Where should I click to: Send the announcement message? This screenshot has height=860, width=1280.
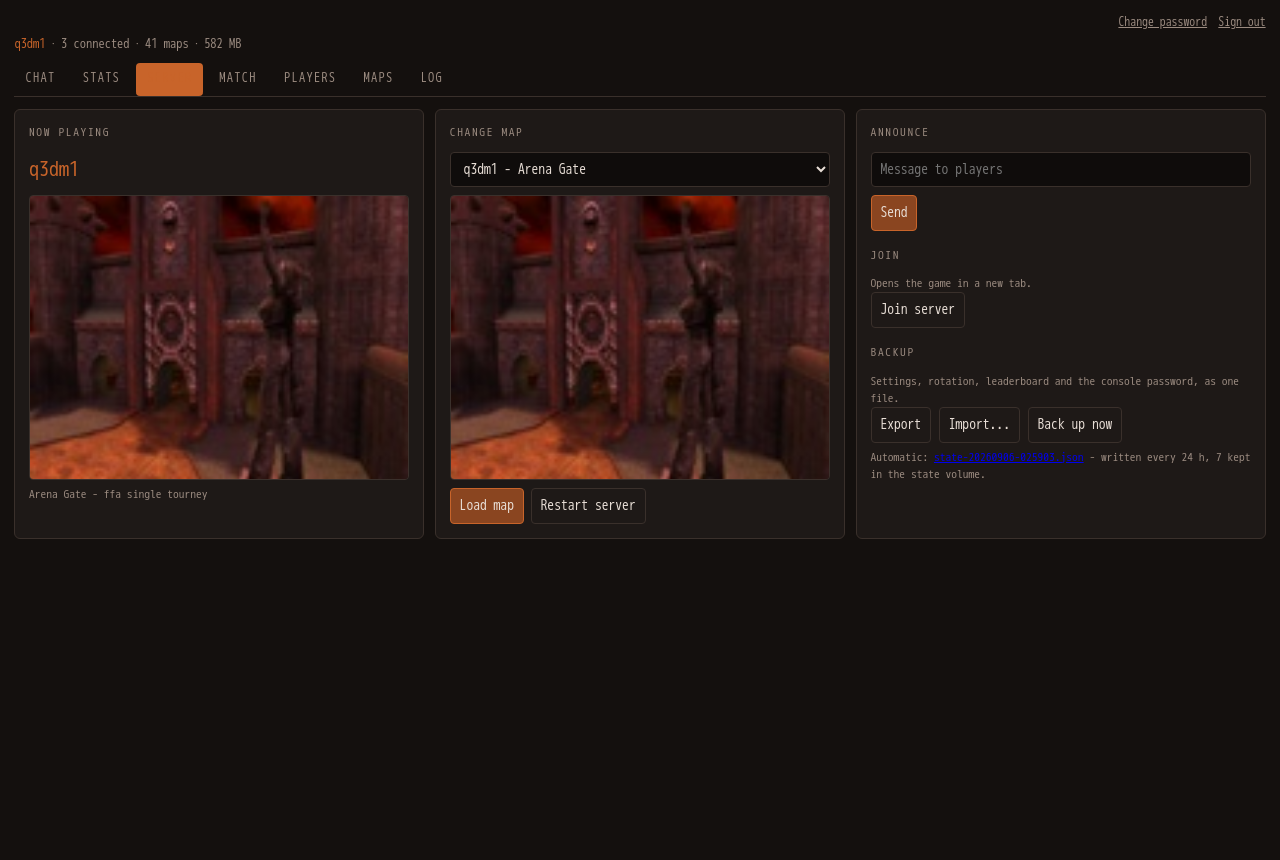[894, 213]
